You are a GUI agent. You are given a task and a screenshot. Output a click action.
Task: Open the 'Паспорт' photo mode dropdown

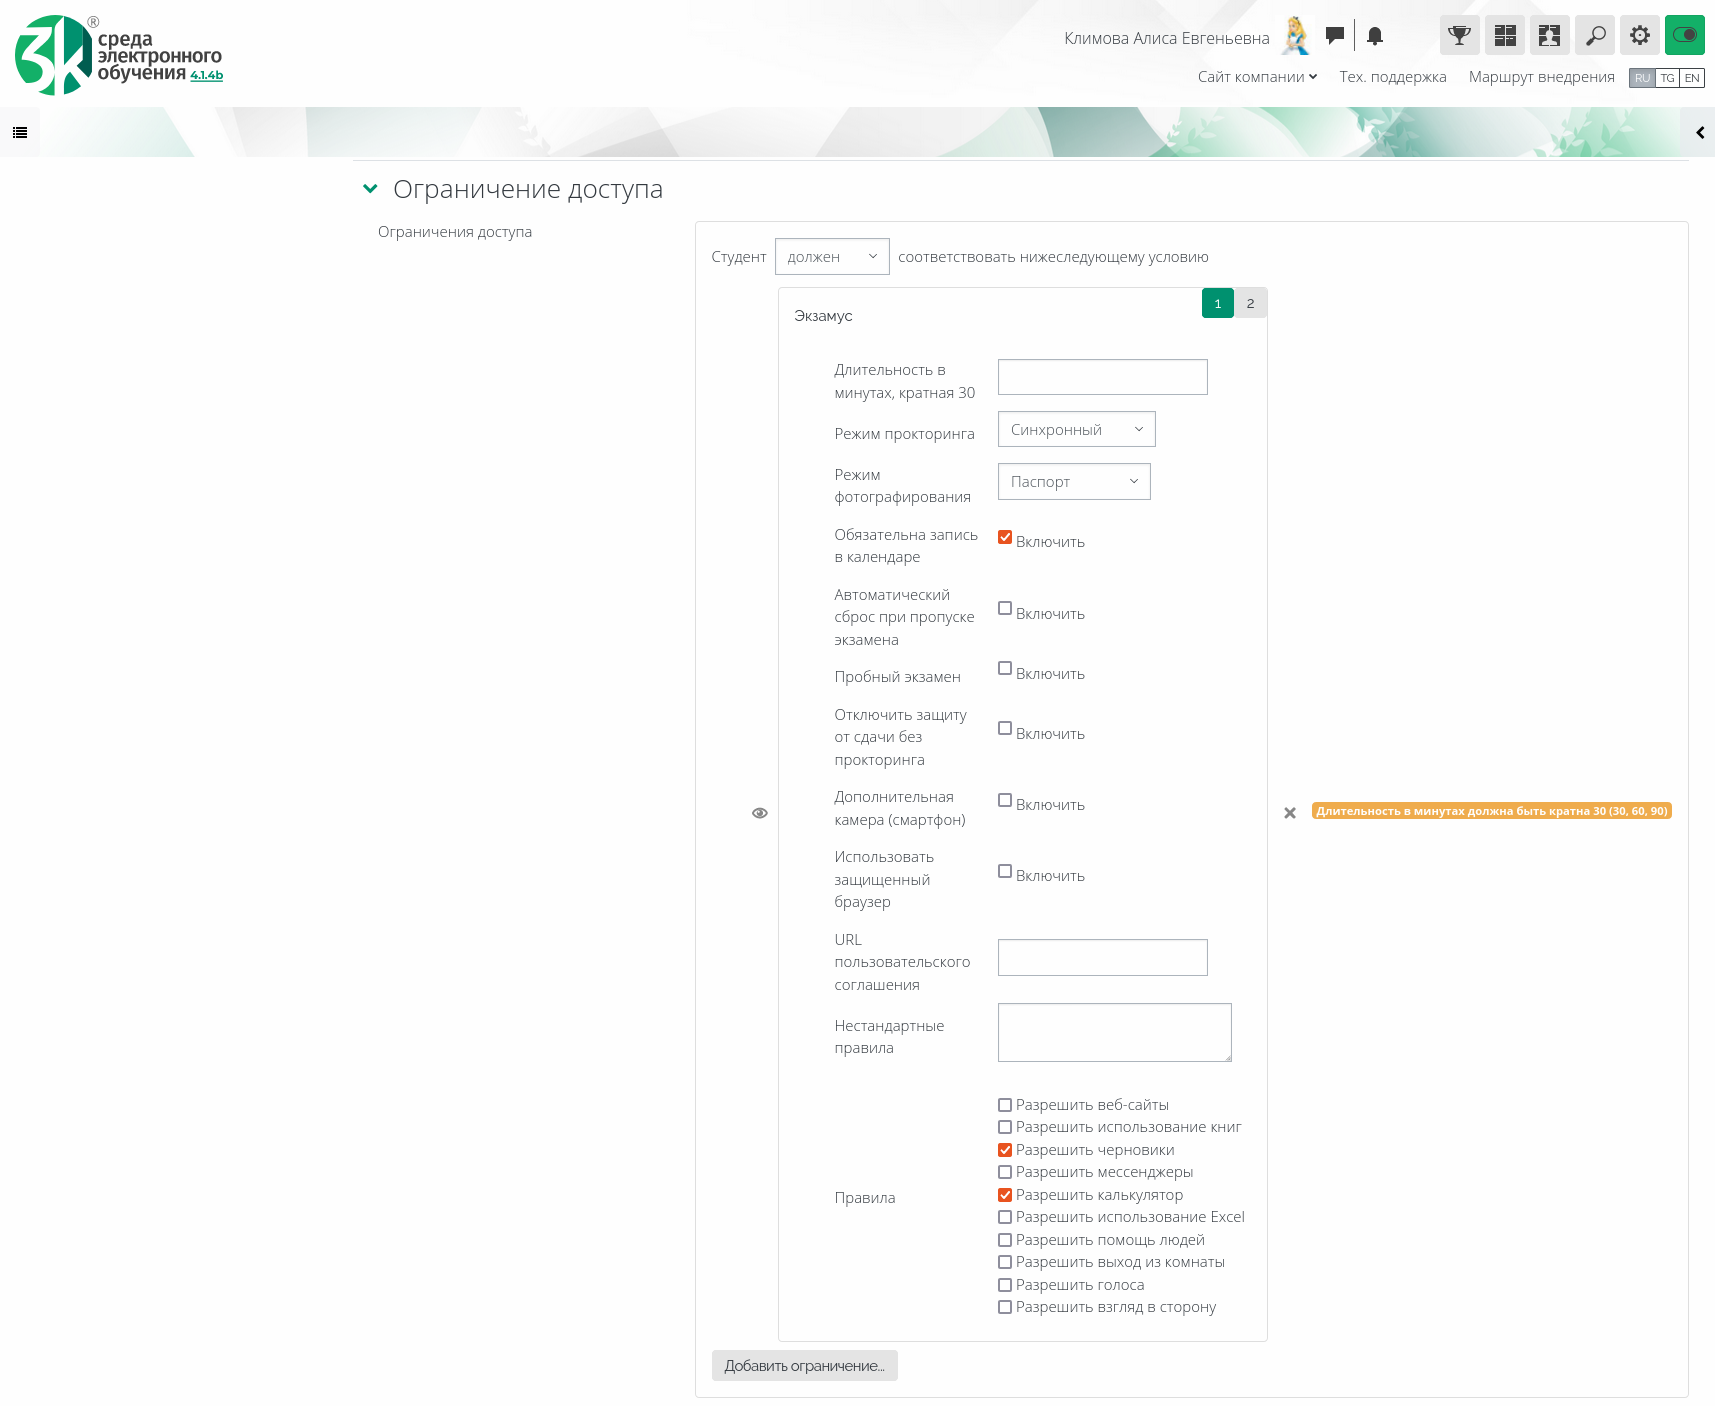click(1073, 482)
